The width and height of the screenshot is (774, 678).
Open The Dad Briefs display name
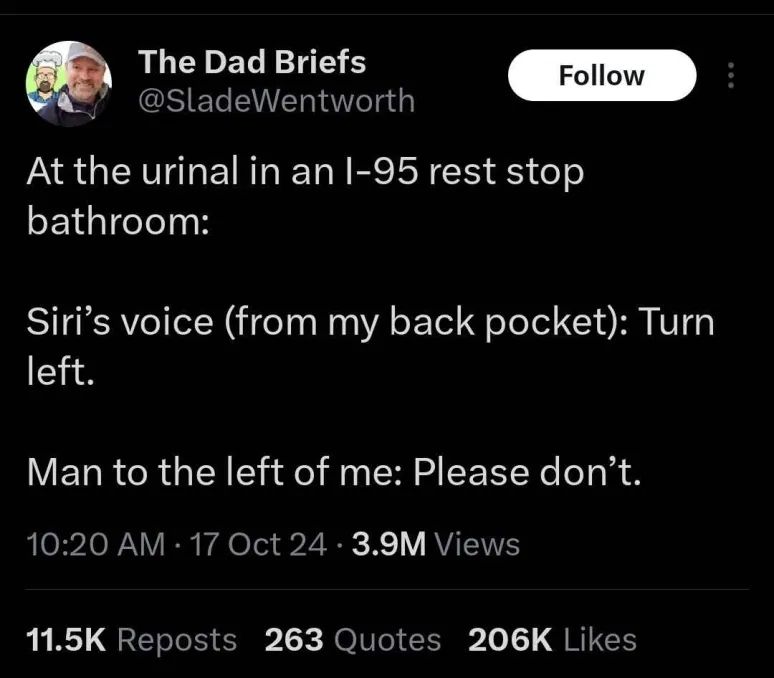coord(252,62)
